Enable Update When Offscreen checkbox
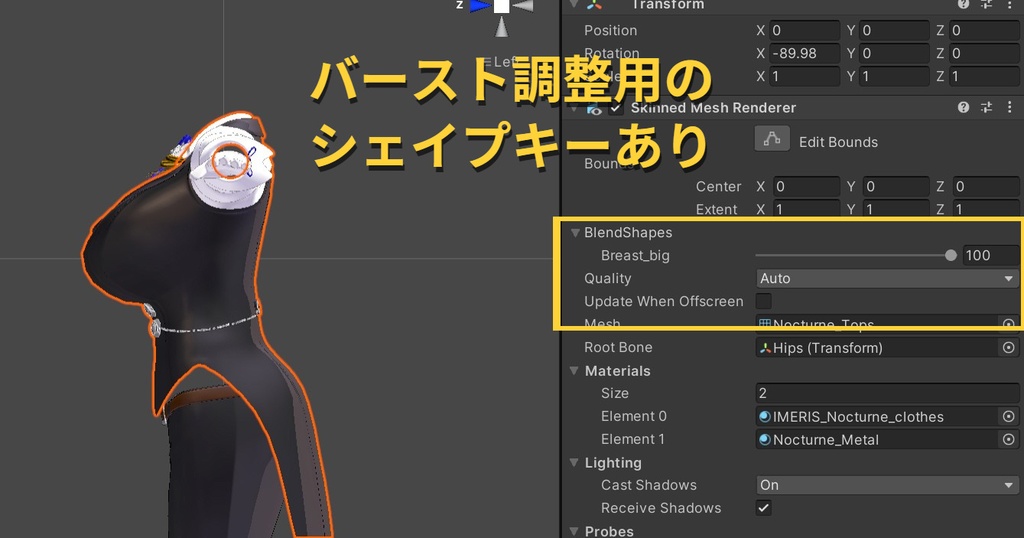The width and height of the screenshot is (1024, 538). (x=763, y=301)
